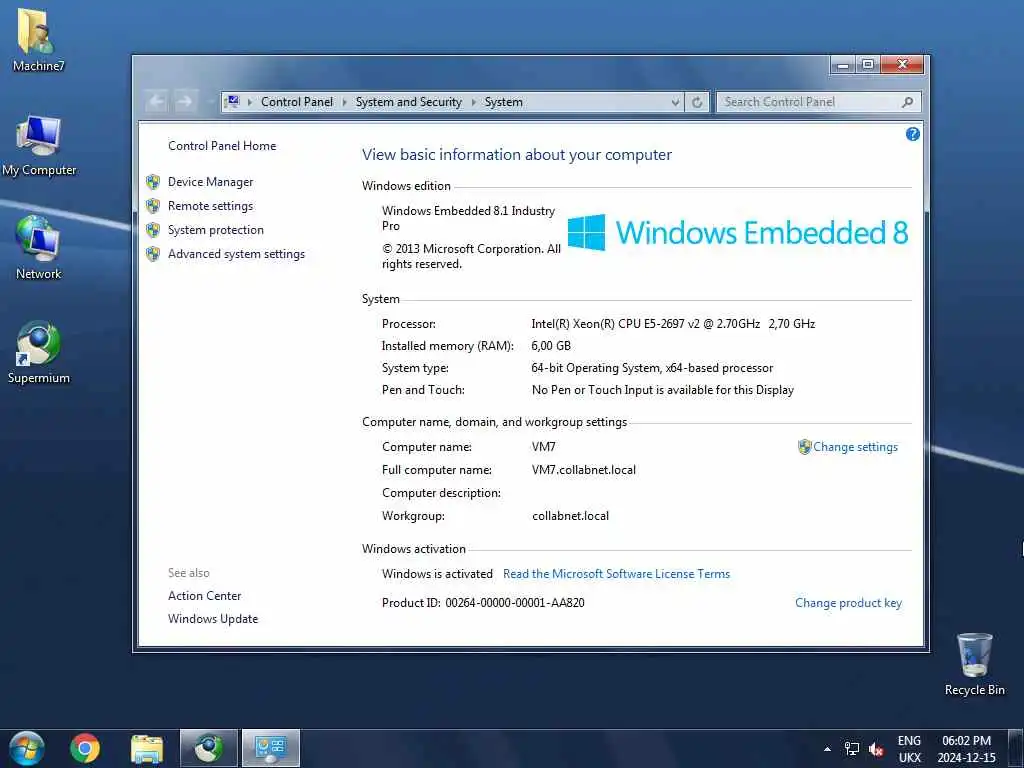Open Control Panel Home

point(222,146)
